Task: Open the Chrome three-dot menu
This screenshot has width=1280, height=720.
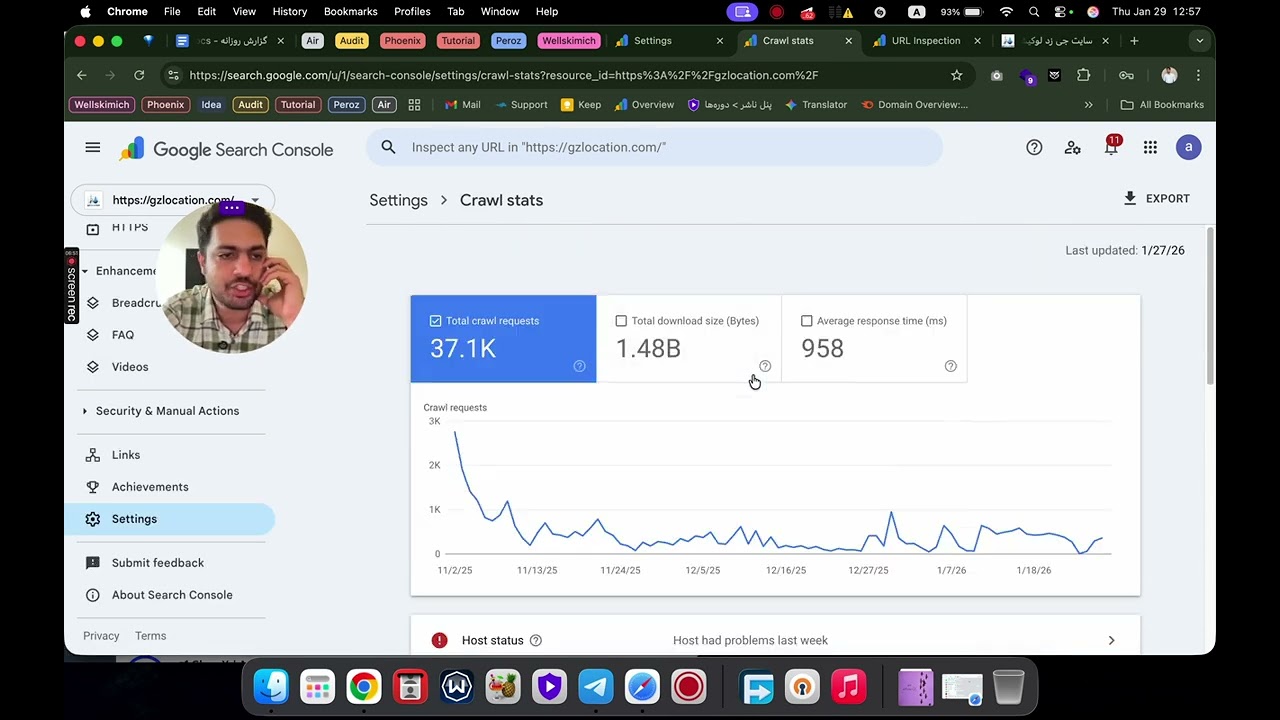Action: (x=1198, y=75)
